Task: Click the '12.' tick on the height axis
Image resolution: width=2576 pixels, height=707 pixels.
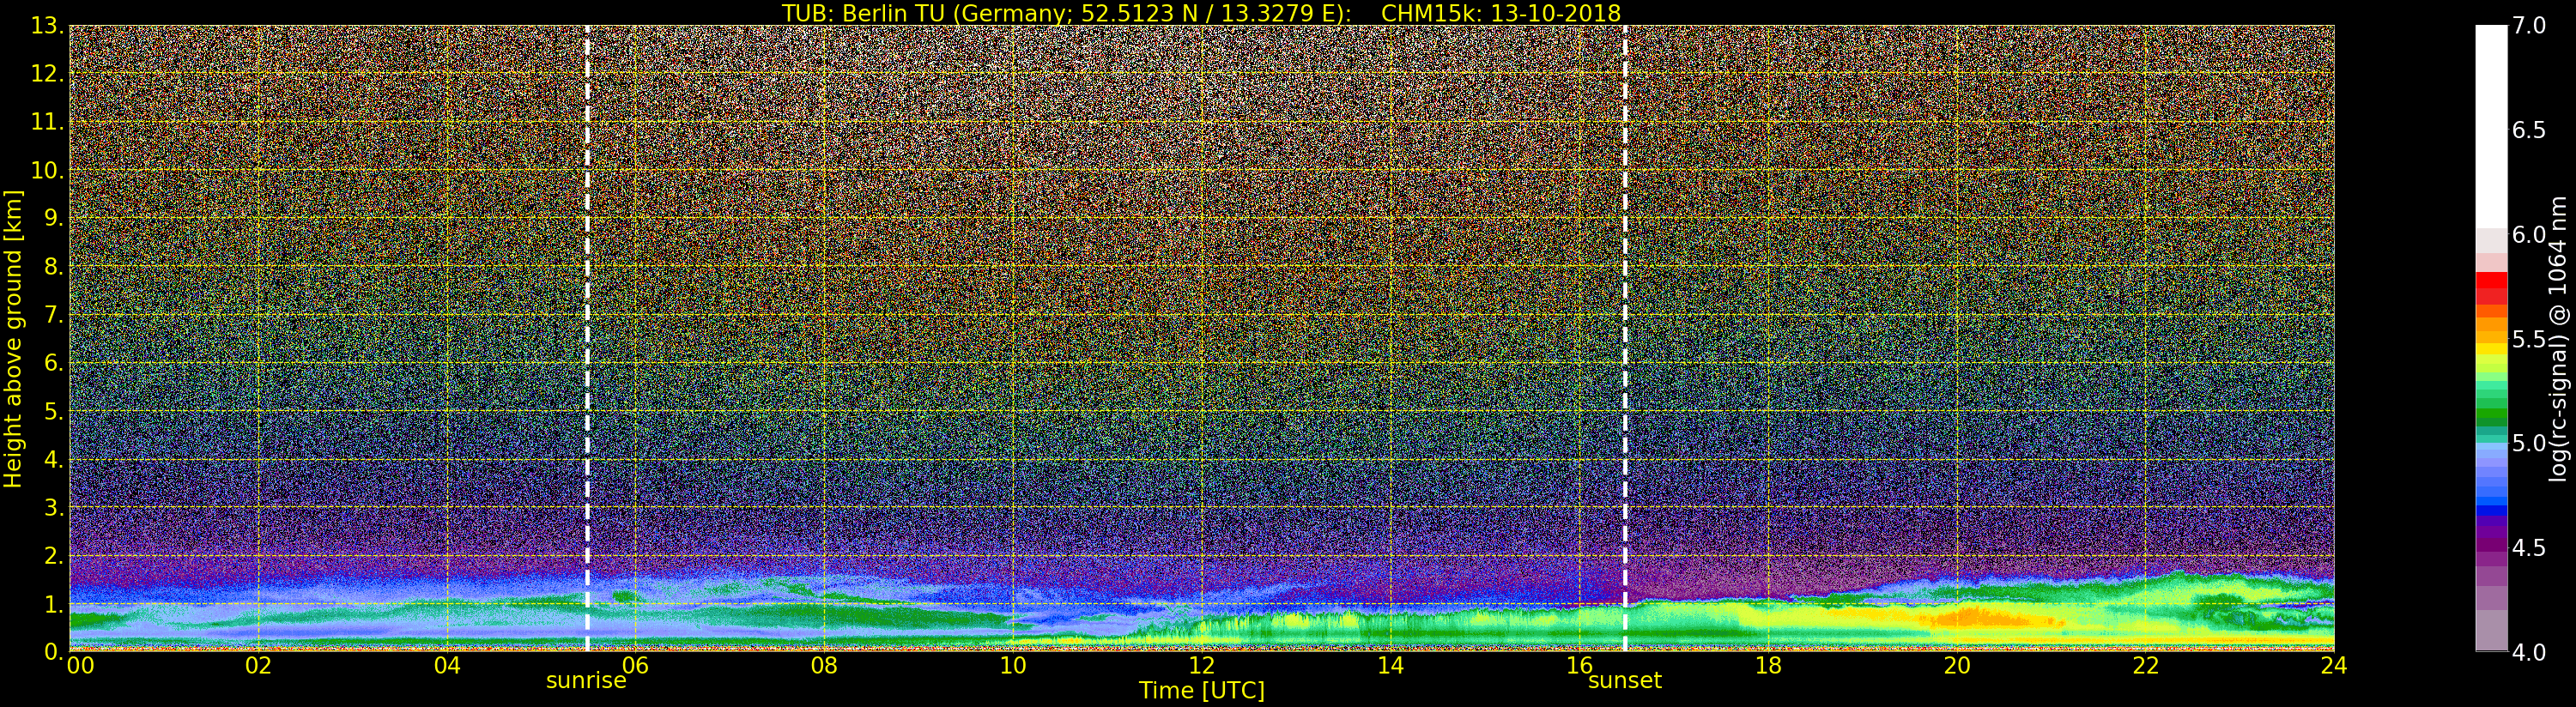Action: pyautogui.click(x=48, y=74)
